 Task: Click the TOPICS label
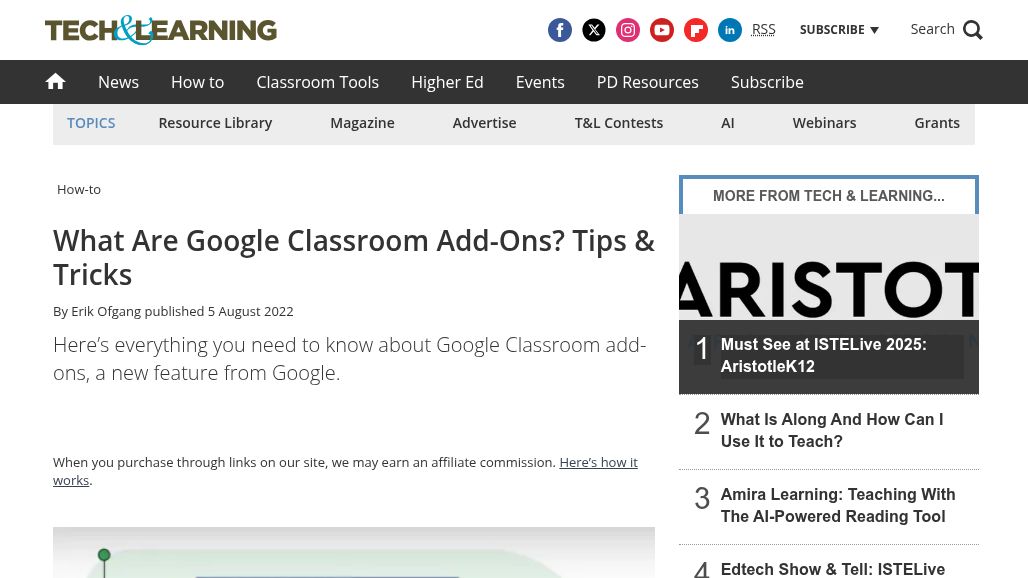pyautogui.click(x=91, y=123)
